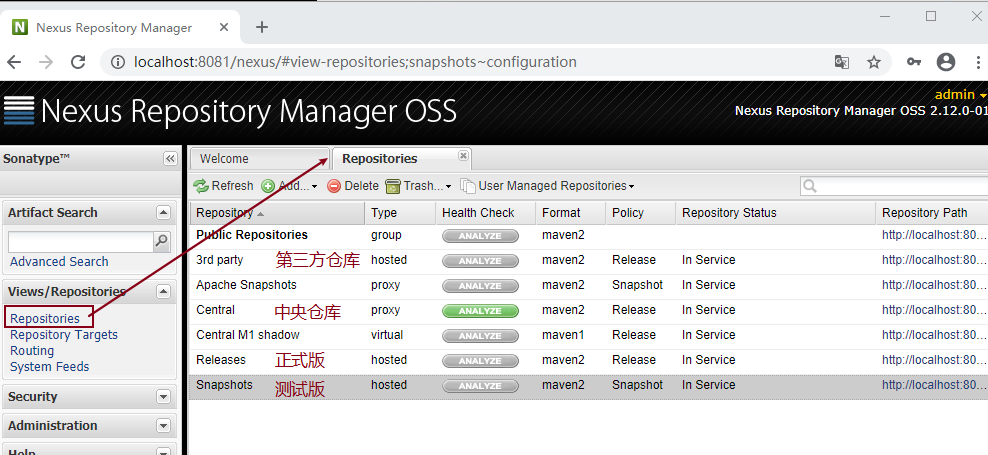Open the Repositories sidebar link
Image resolution: width=988 pixels, height=455 pixels.
[x=45, y=319]
